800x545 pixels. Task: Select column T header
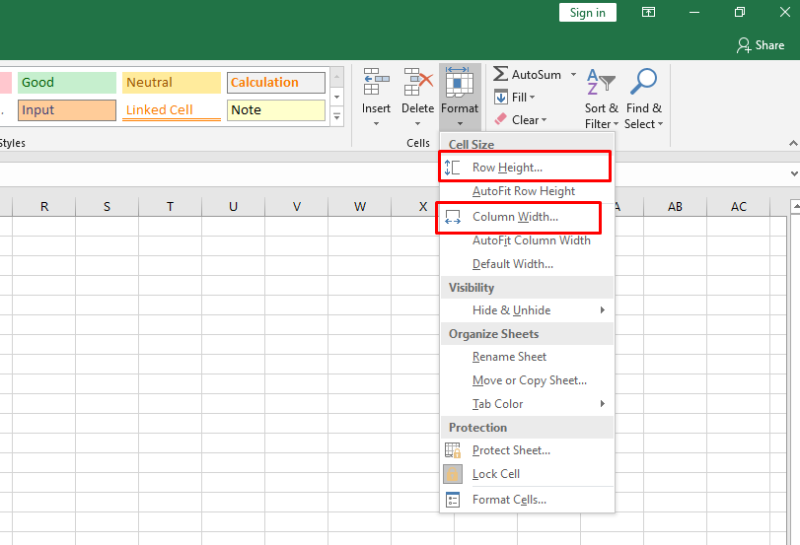coord(170,207)
